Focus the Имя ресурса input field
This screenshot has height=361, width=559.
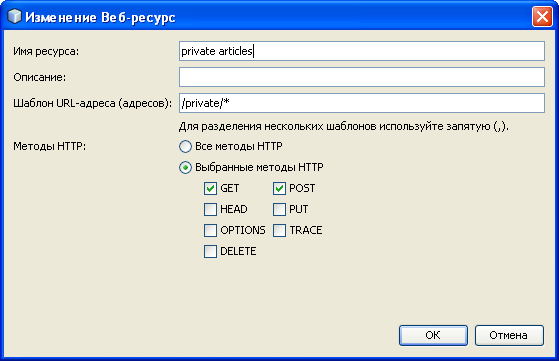tap(362, 51)
